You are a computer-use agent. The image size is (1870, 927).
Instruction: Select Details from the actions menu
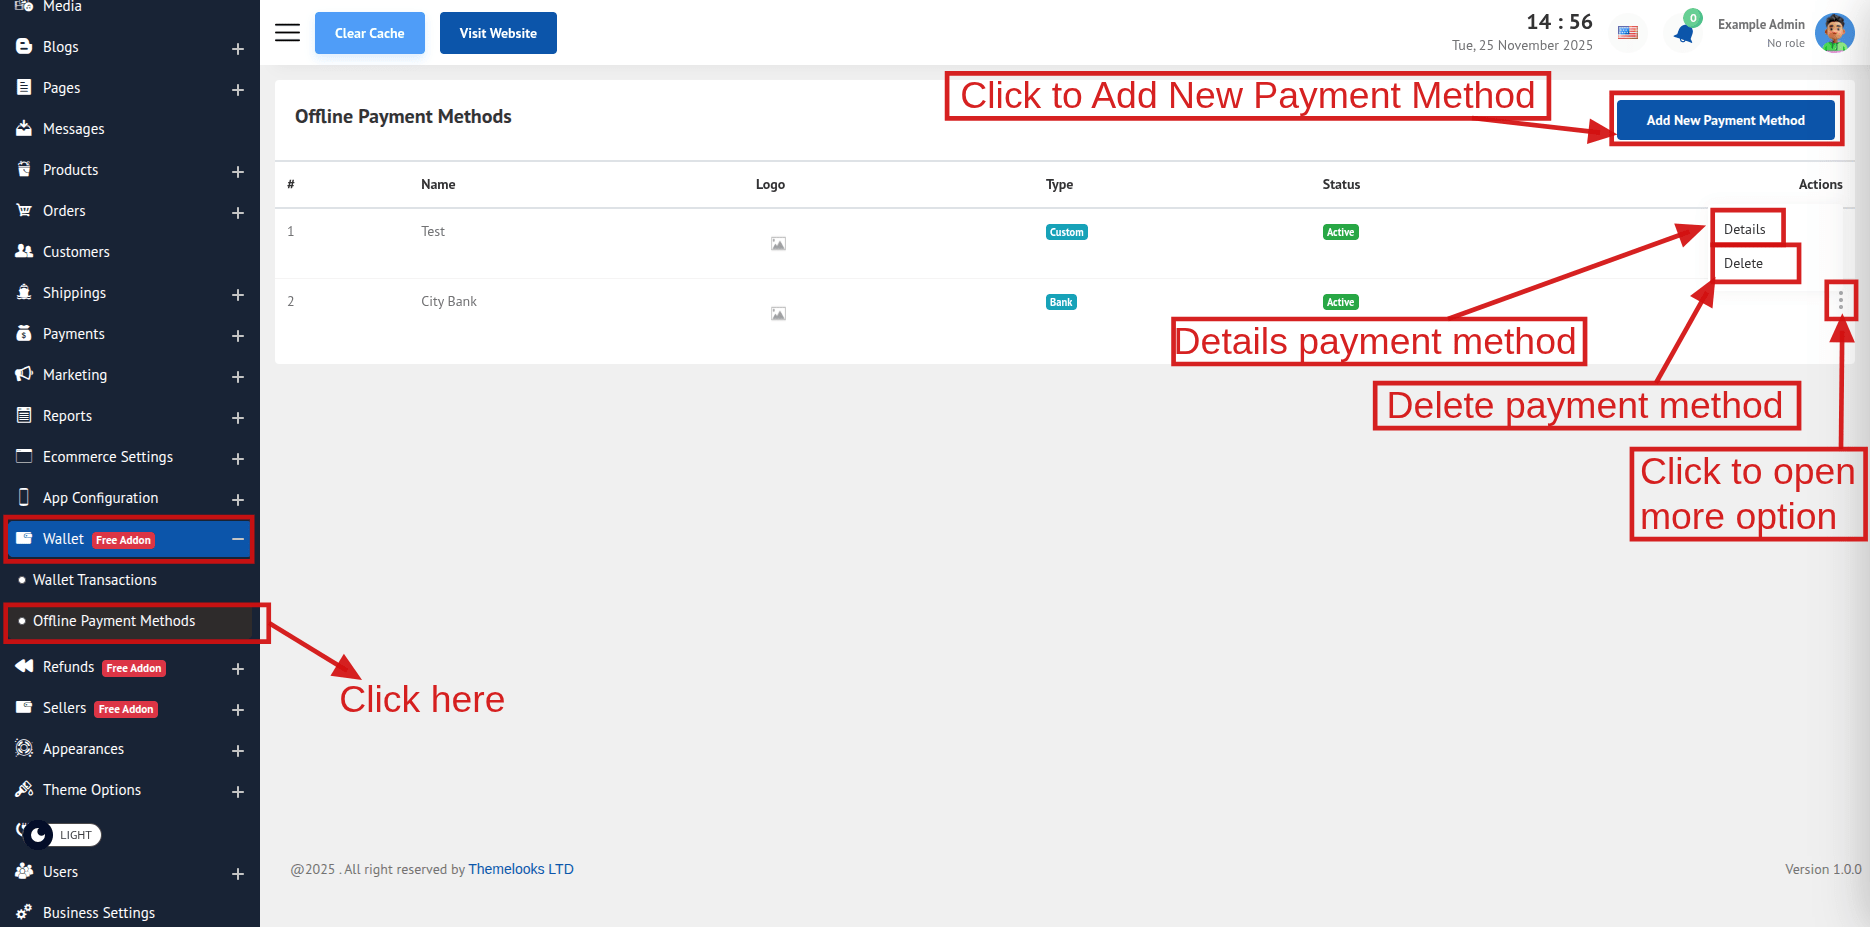point(1745,229)
